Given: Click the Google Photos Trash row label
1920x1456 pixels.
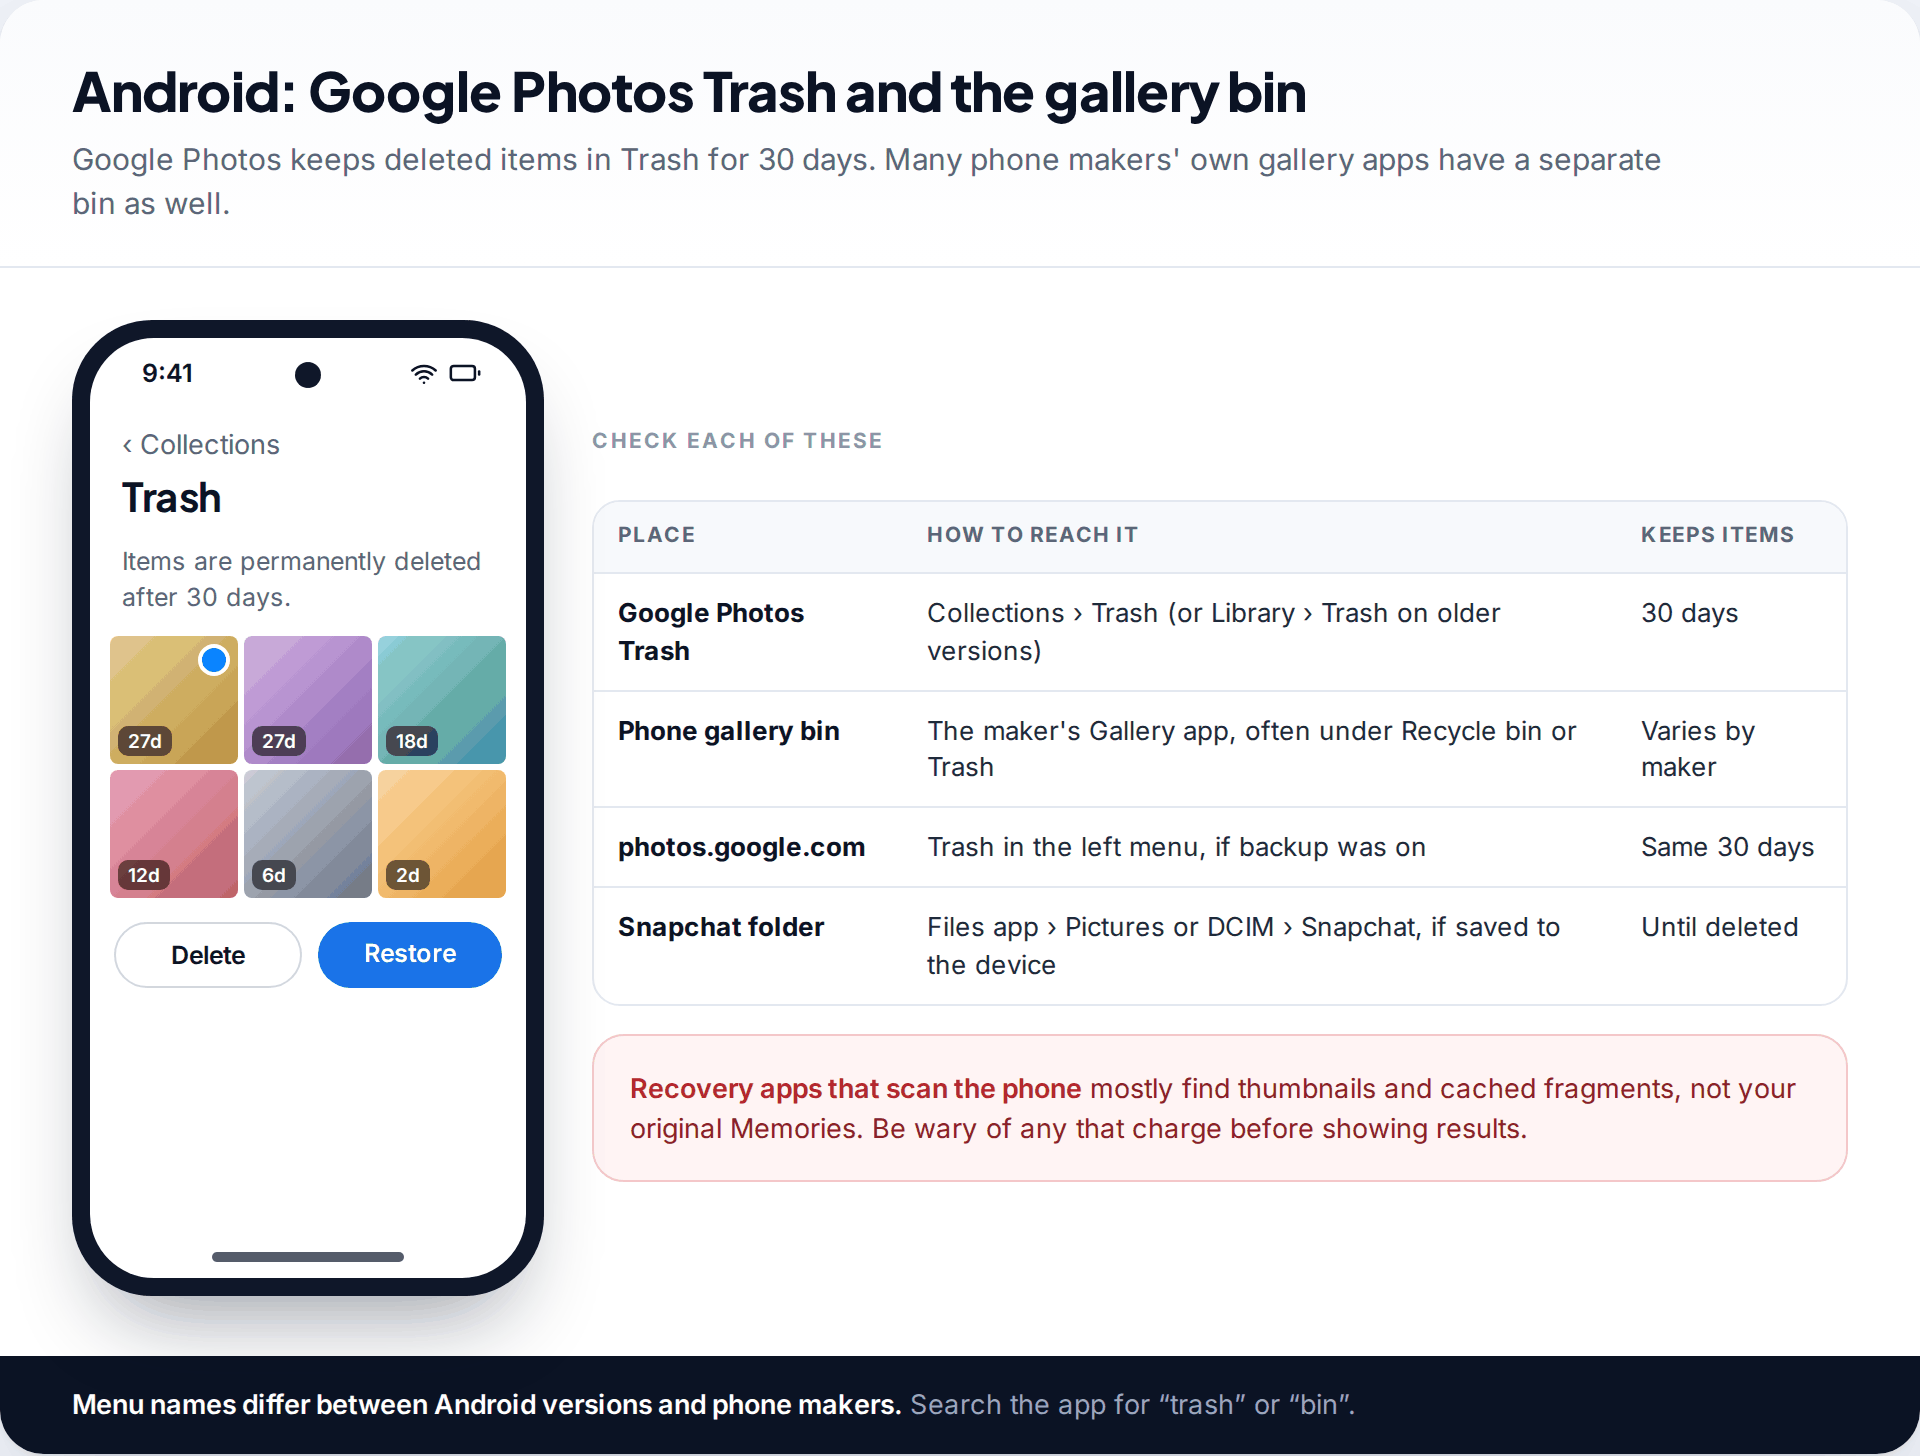Looking at the screenshot, I should (711, 632).
